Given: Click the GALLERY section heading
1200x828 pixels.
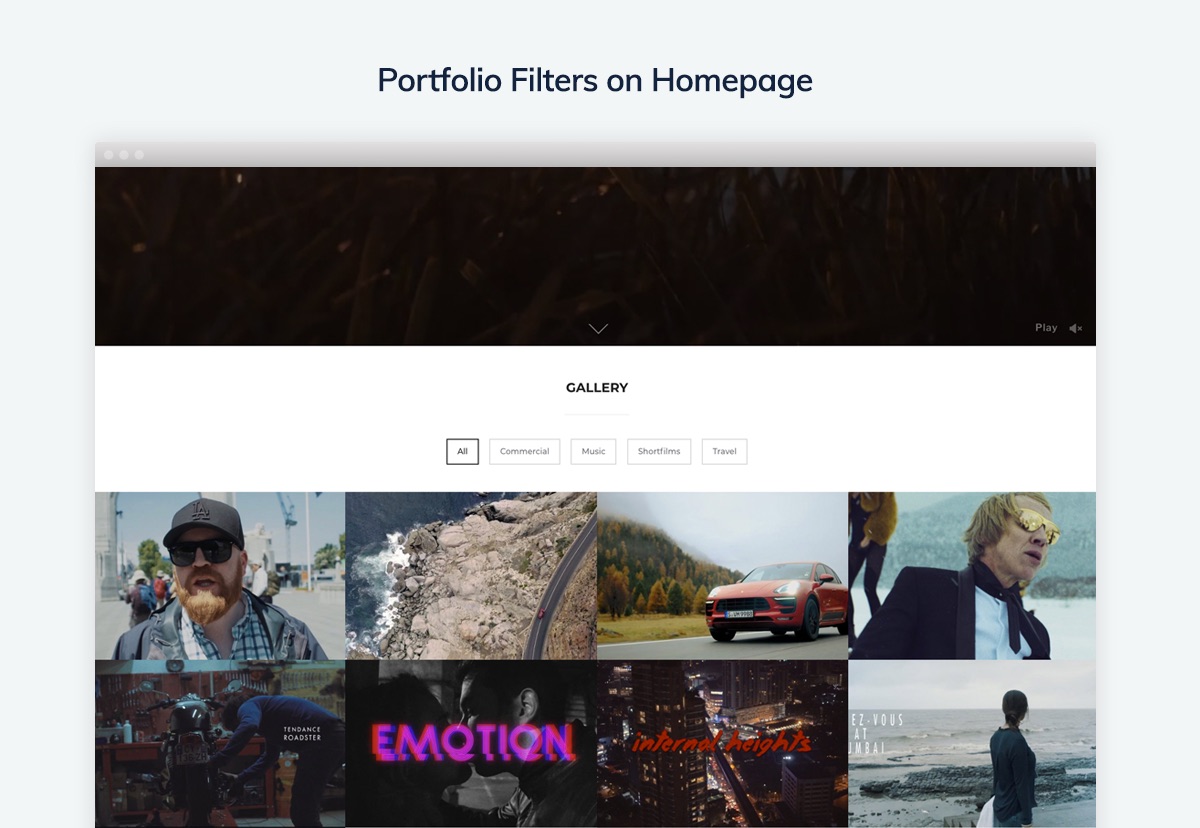Looking at the screenshot, I should pos(597,388).
